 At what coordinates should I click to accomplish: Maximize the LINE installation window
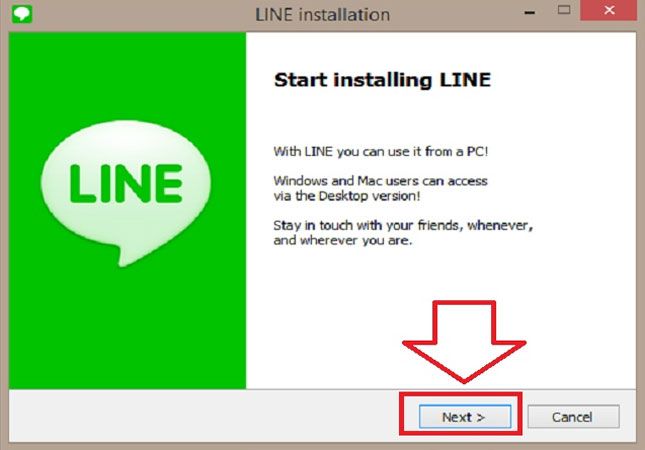click(x=564, y=10)
